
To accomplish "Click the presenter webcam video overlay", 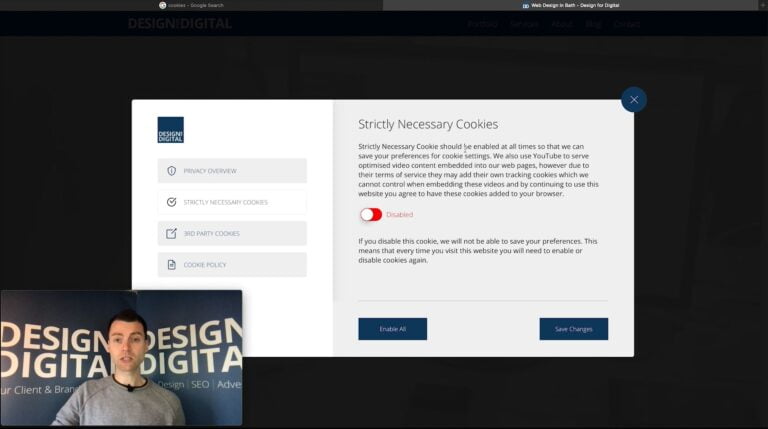I will click(121, 358).
